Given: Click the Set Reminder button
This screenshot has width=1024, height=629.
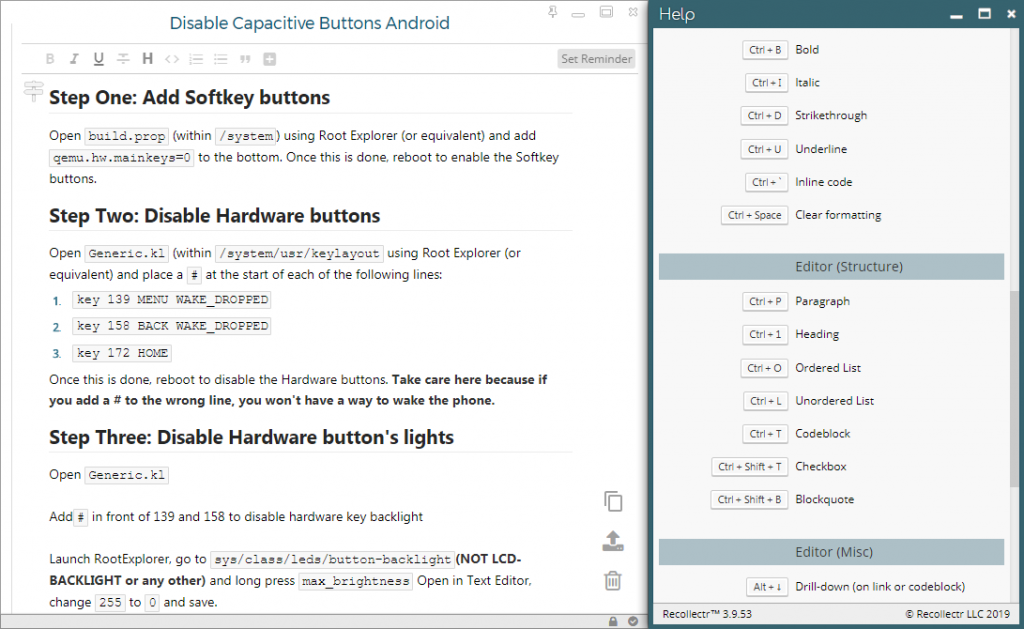Looking at the screenshot, I should click(x=596, y=59).
